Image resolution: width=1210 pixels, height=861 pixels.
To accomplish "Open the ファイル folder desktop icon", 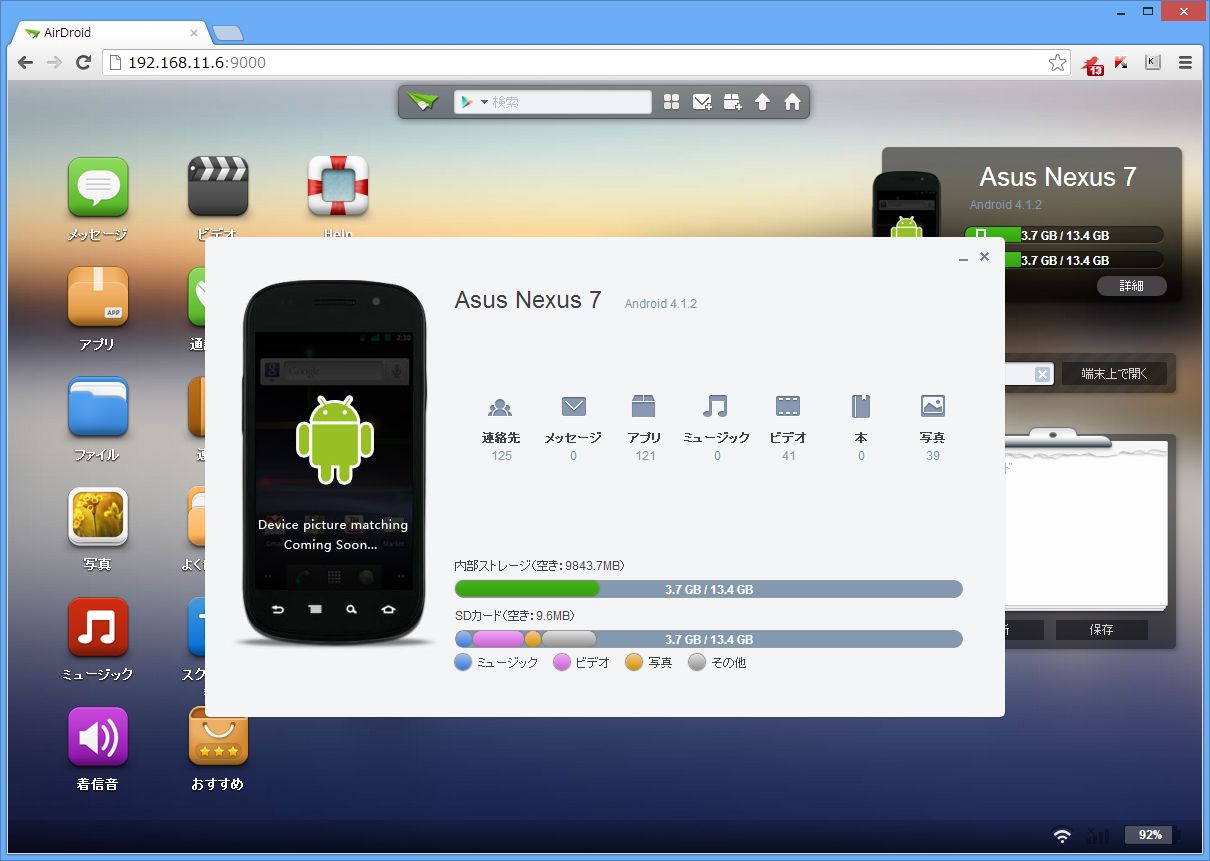I will click(98, 407).
